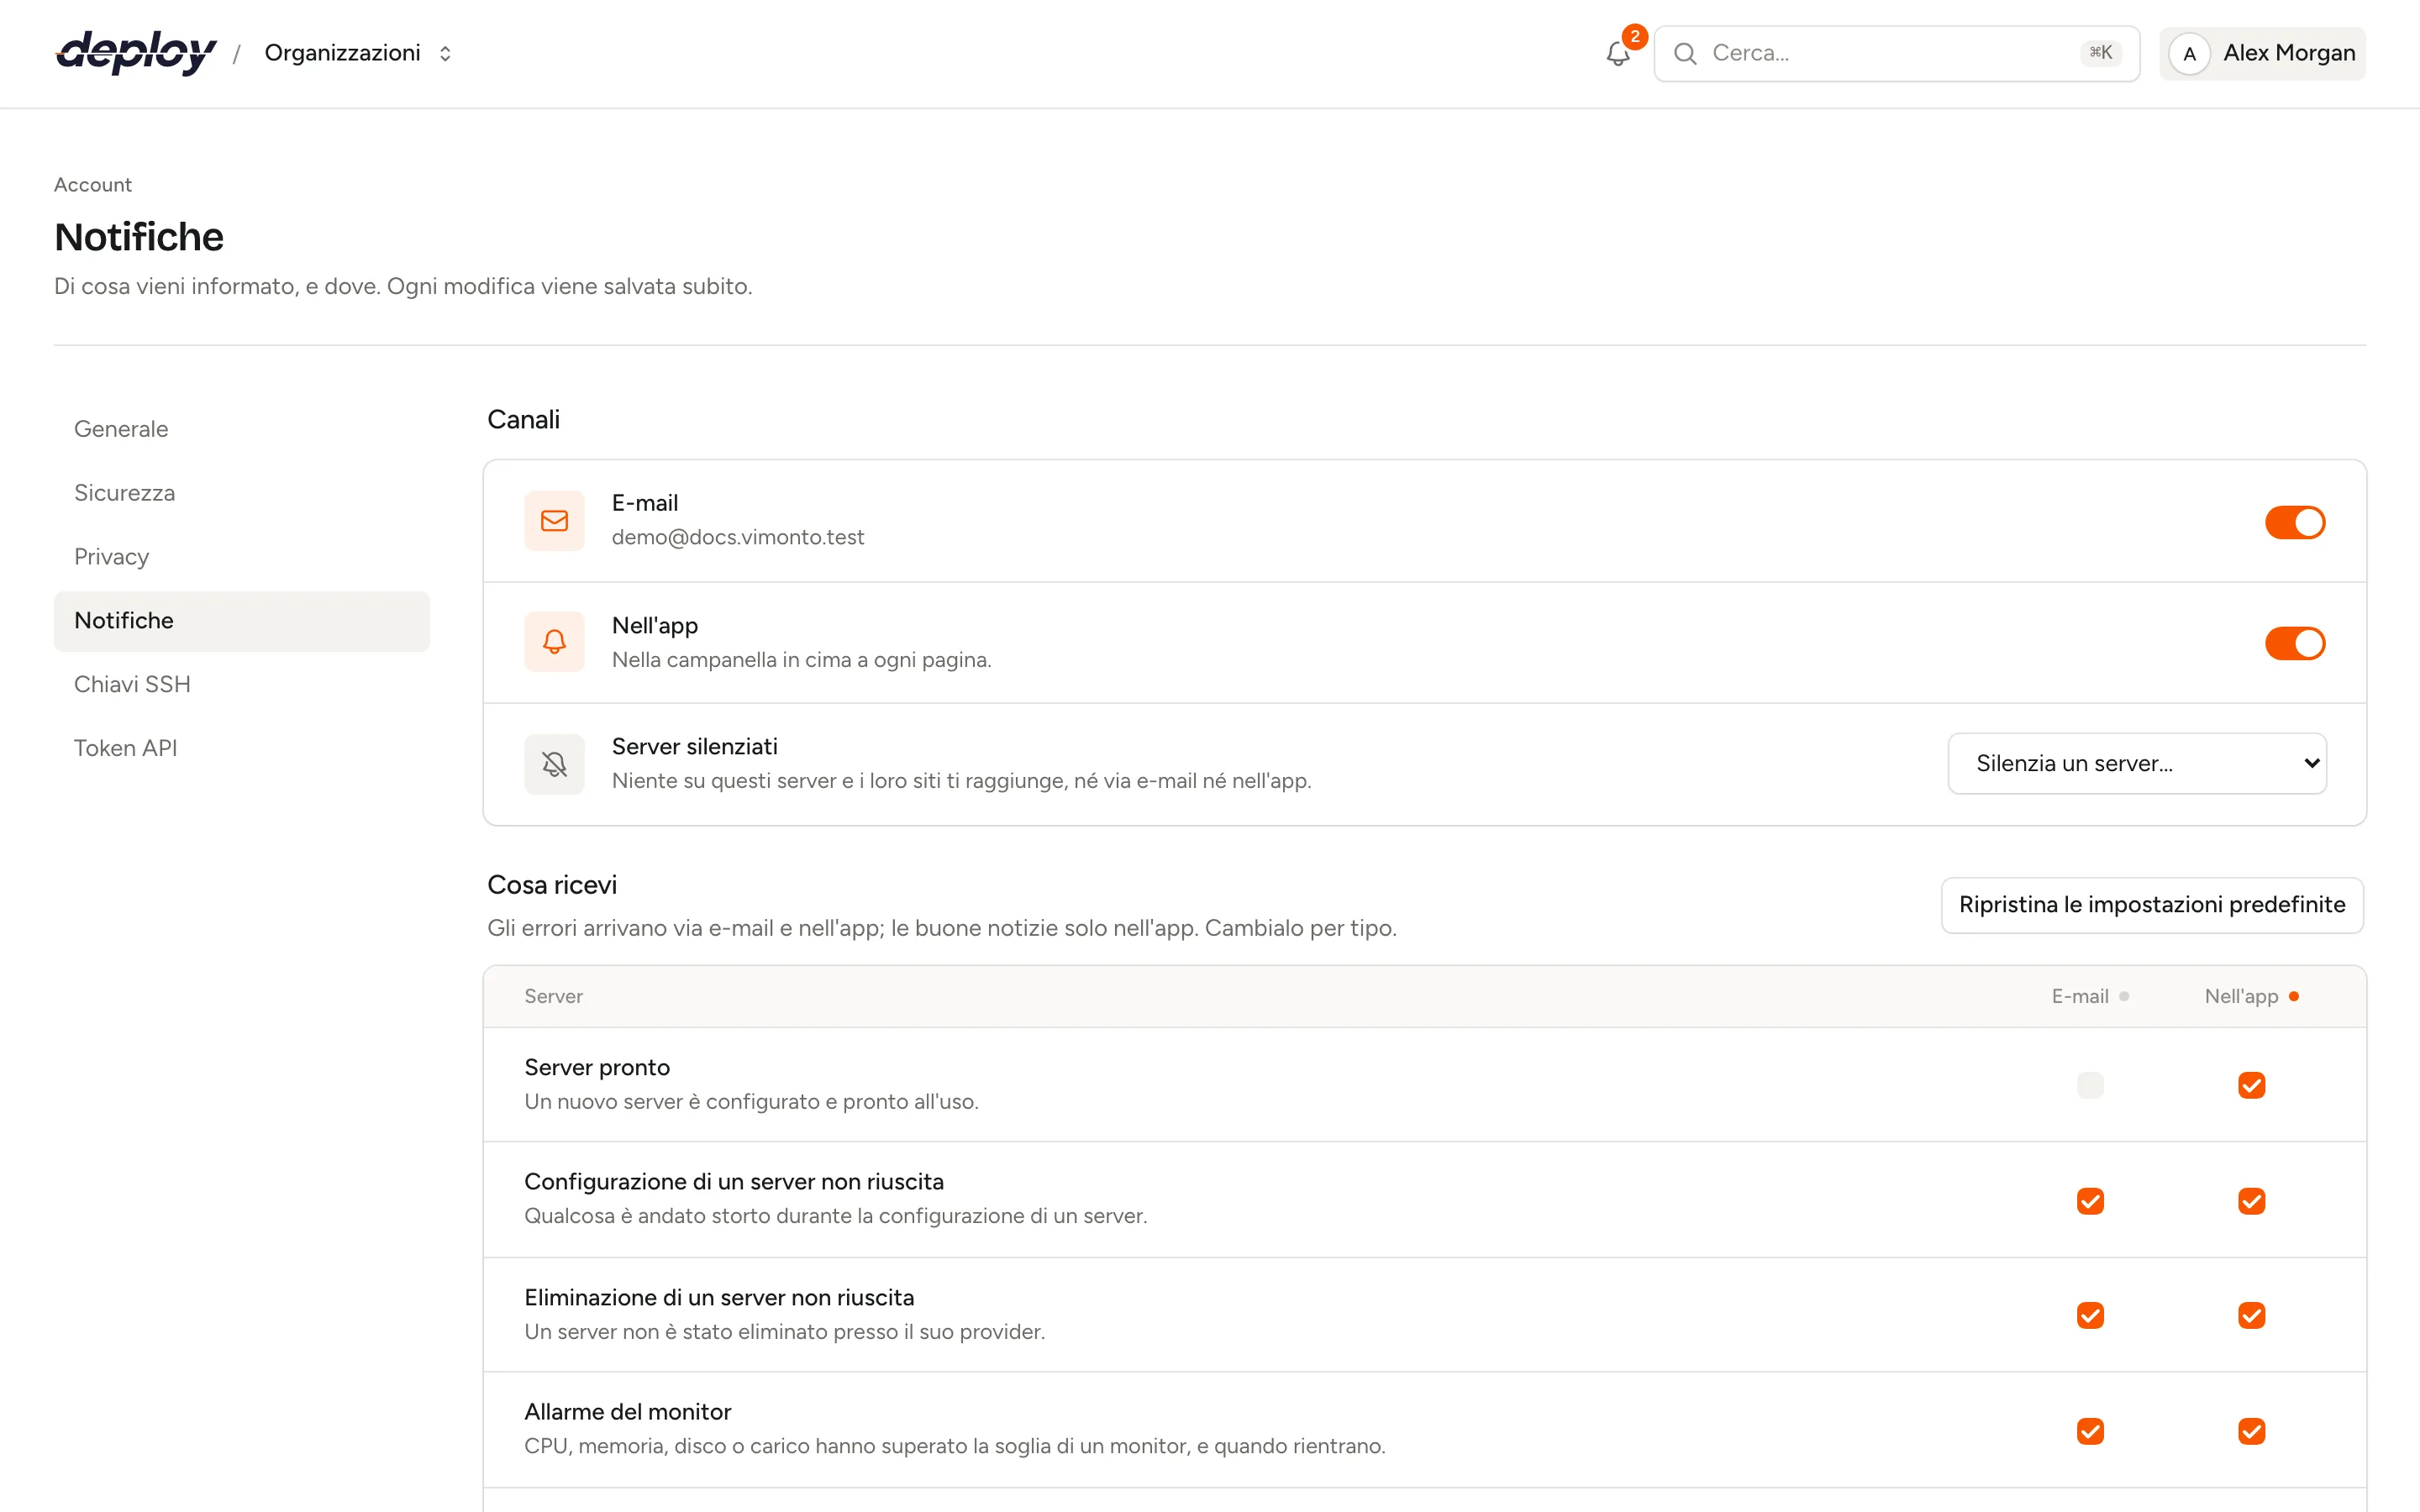
Task: Open Chiavi SSH settings
Action: click(x=242, y=685)
